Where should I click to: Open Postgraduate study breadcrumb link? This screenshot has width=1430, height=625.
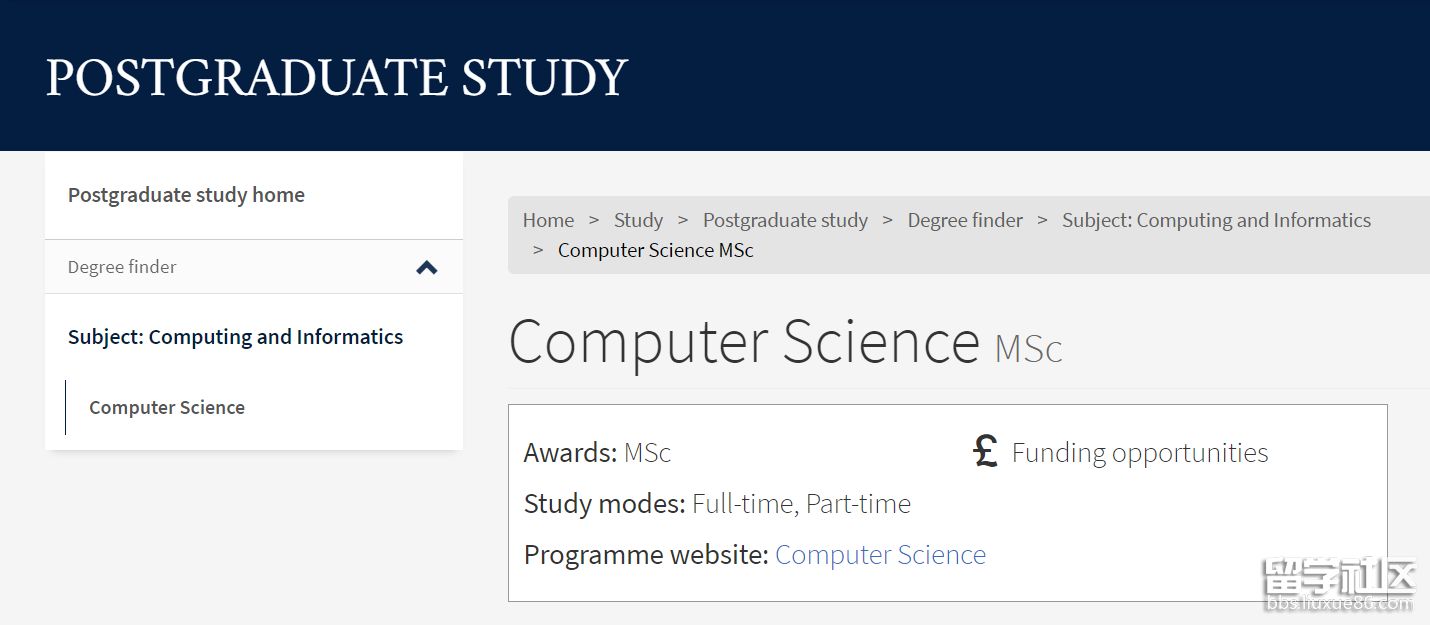pyautogui.click(x=785, y=220)
